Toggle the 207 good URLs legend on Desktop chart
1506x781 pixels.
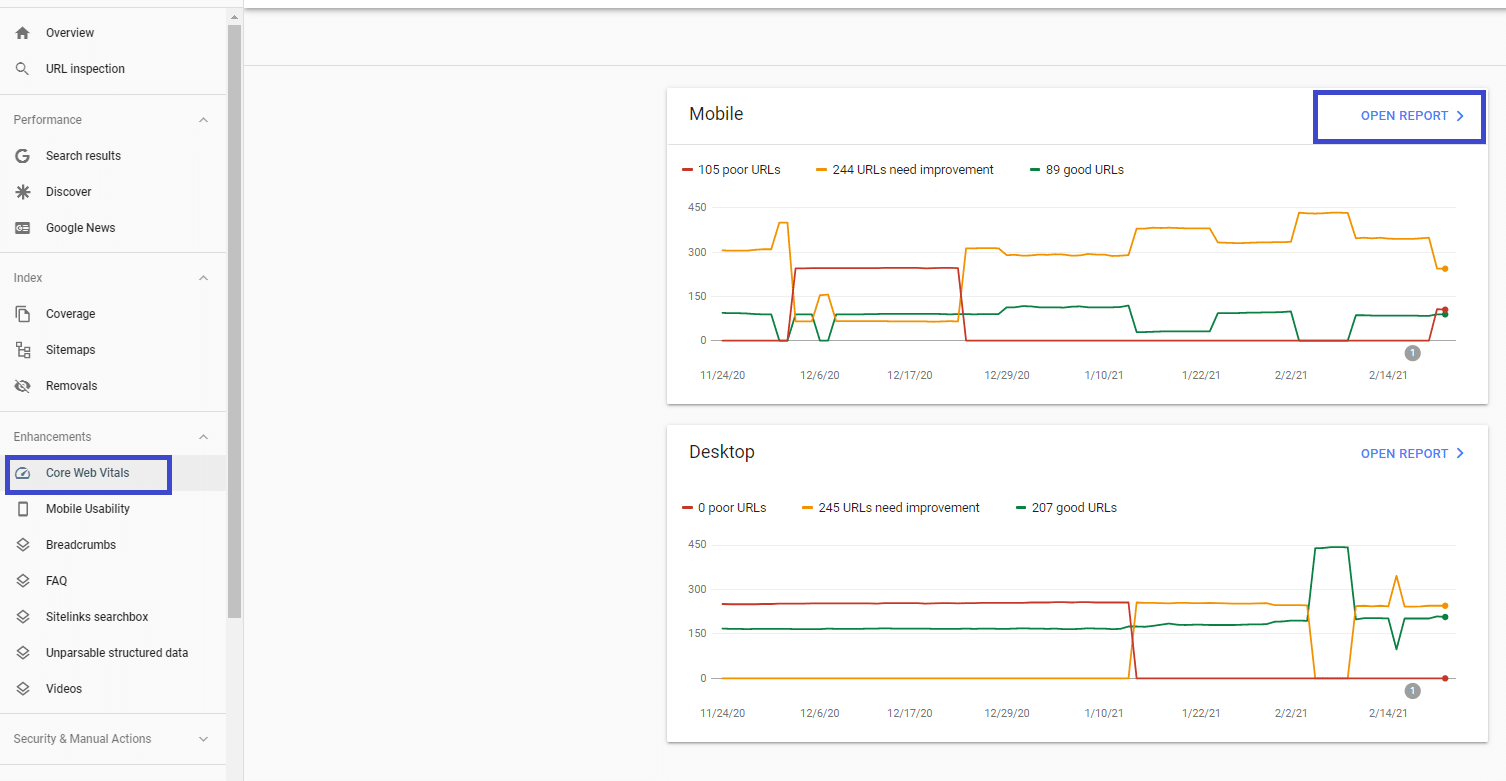point(1065,507)
